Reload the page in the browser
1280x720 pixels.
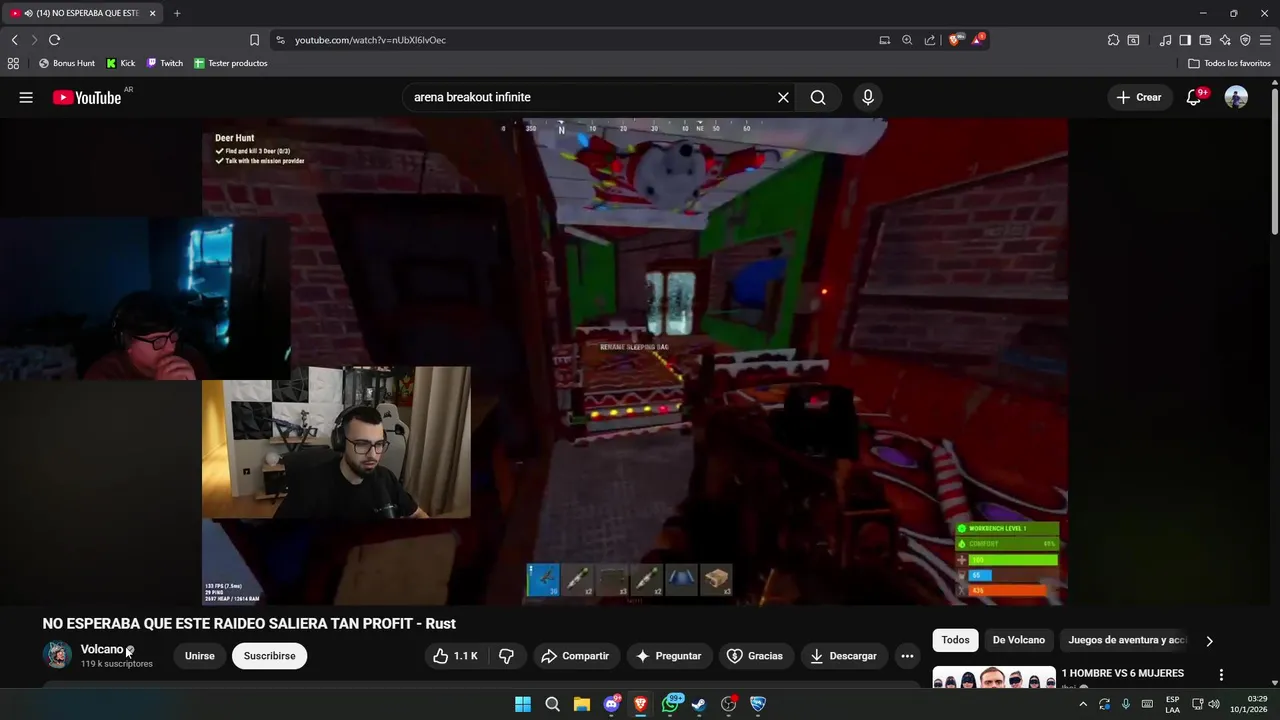54,40
